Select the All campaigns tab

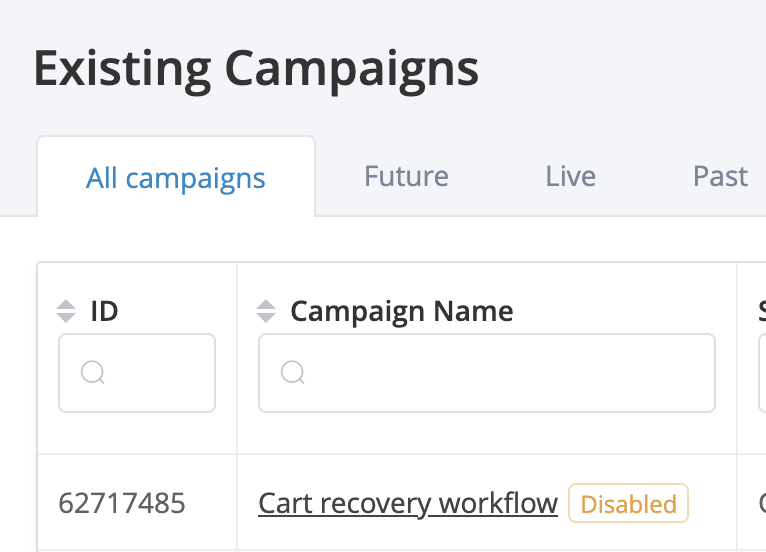pyautogui.click(x=176, y=179)
